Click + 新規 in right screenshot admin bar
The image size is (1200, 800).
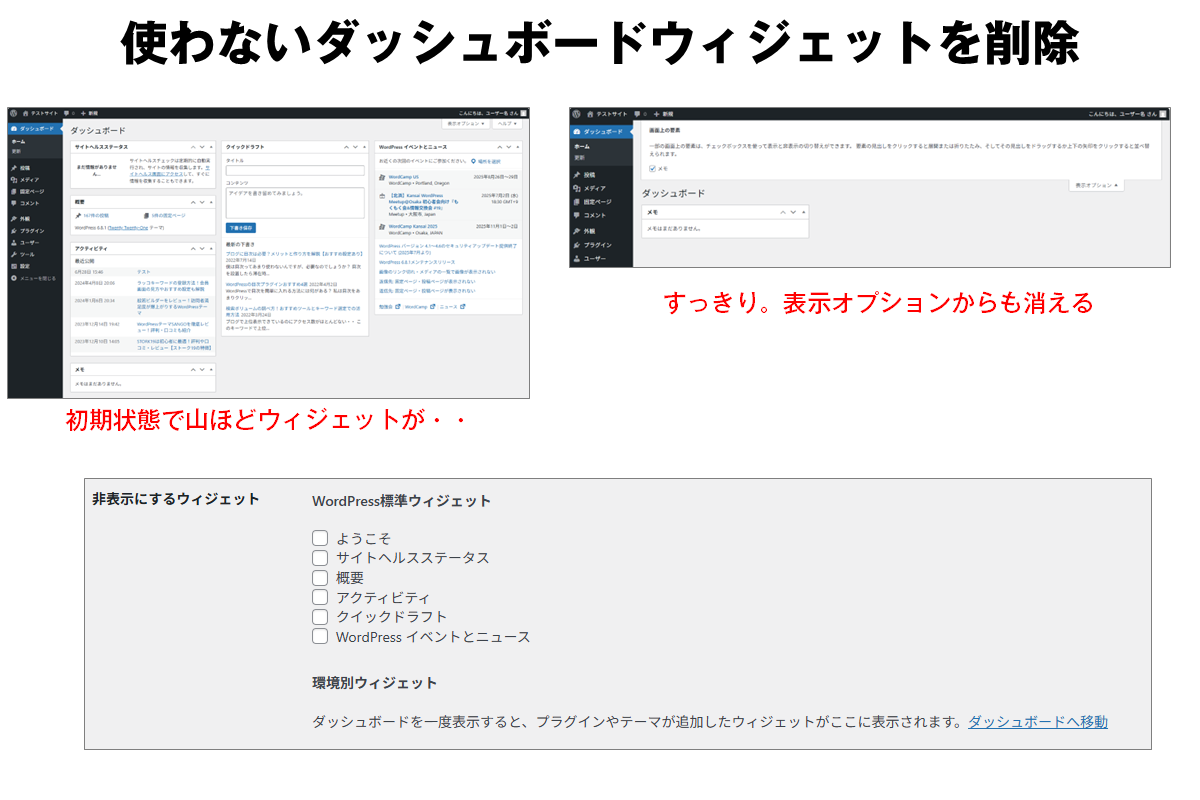(664, 113)
